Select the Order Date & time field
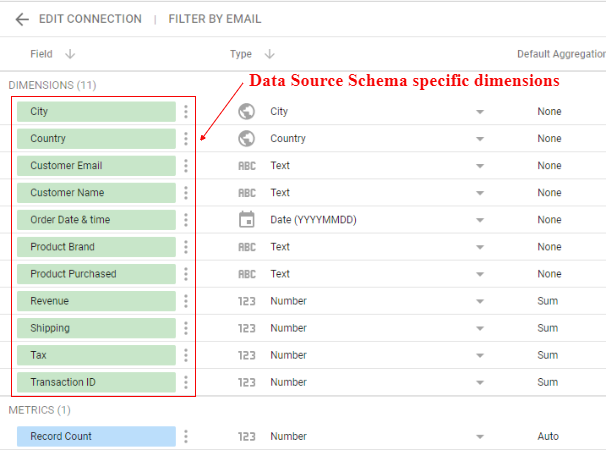 tap(96, 220)
